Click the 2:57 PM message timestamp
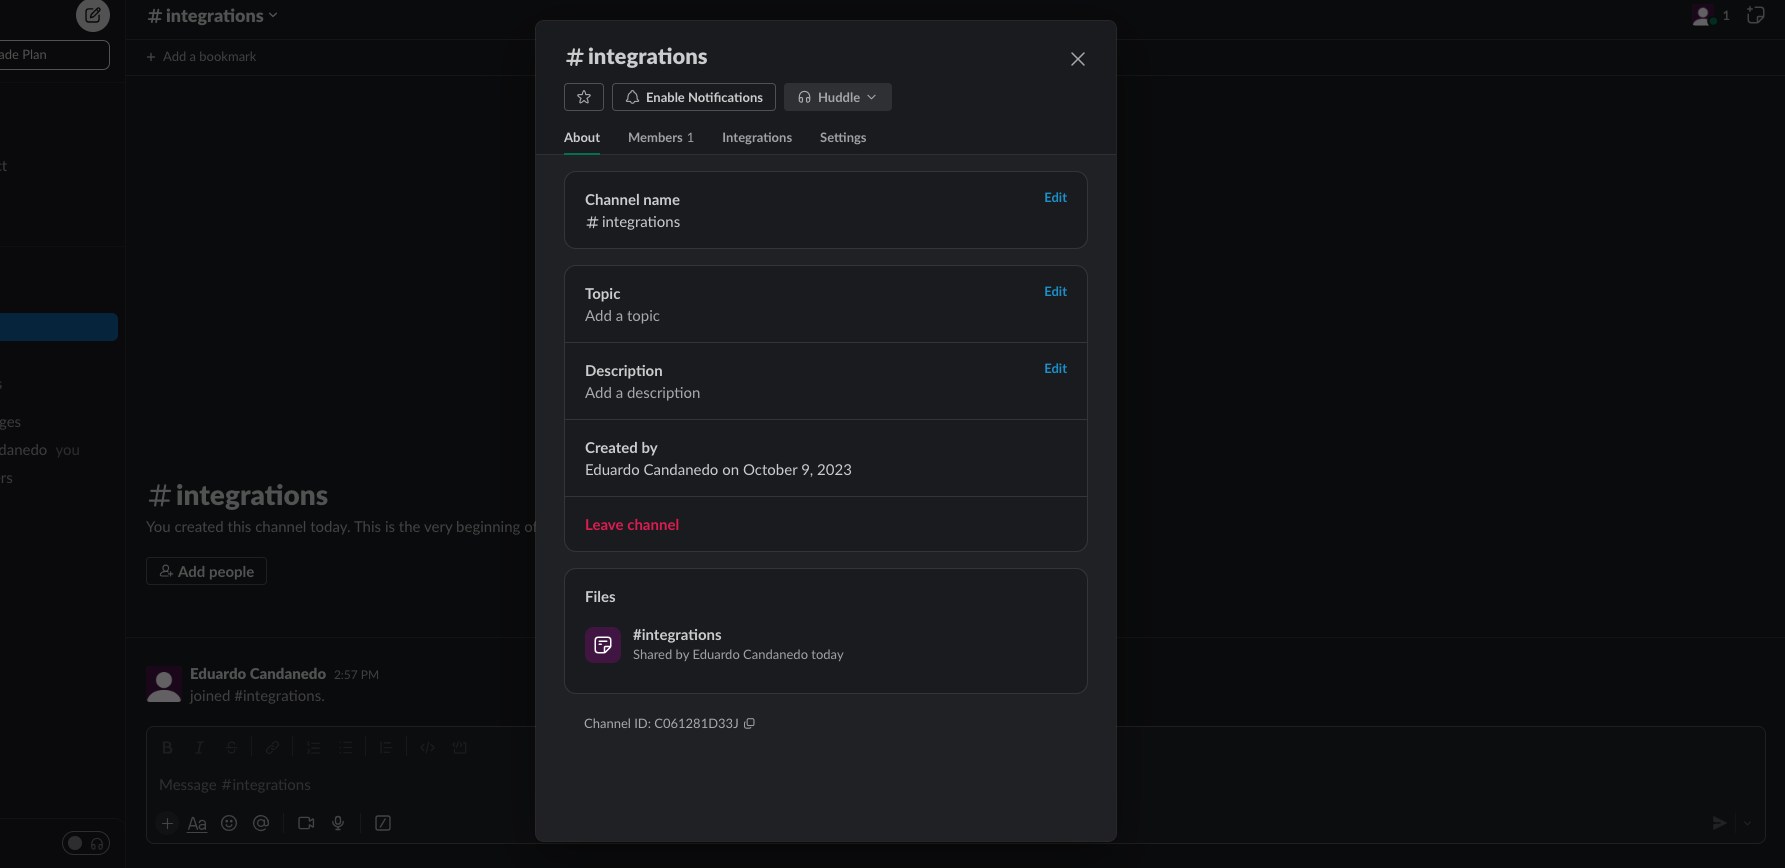Image resolution: width=1785 pixels, height=868 pixels. tap(356, 675)
